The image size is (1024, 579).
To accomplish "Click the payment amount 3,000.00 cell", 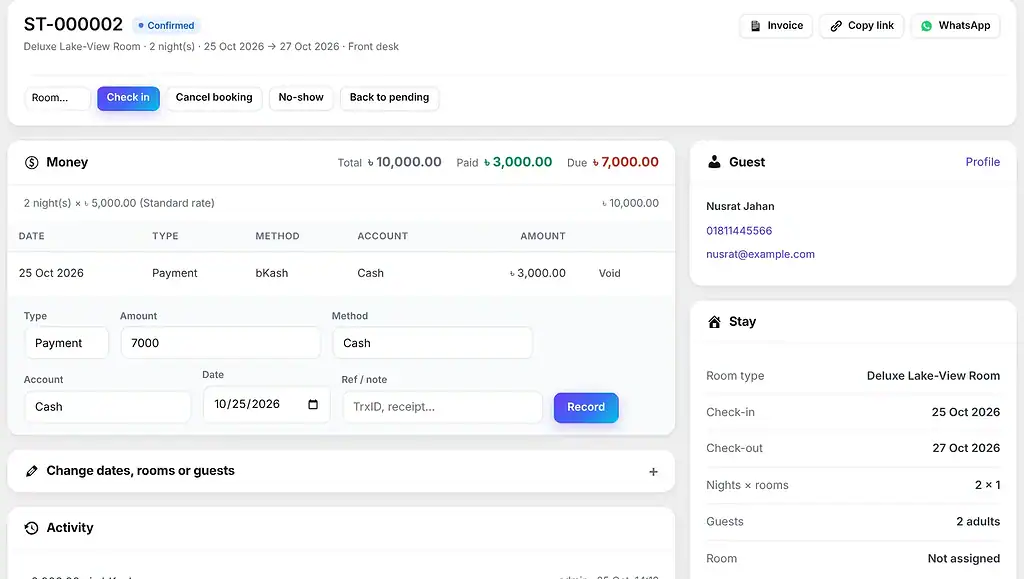I will click(x=537, y=274).
